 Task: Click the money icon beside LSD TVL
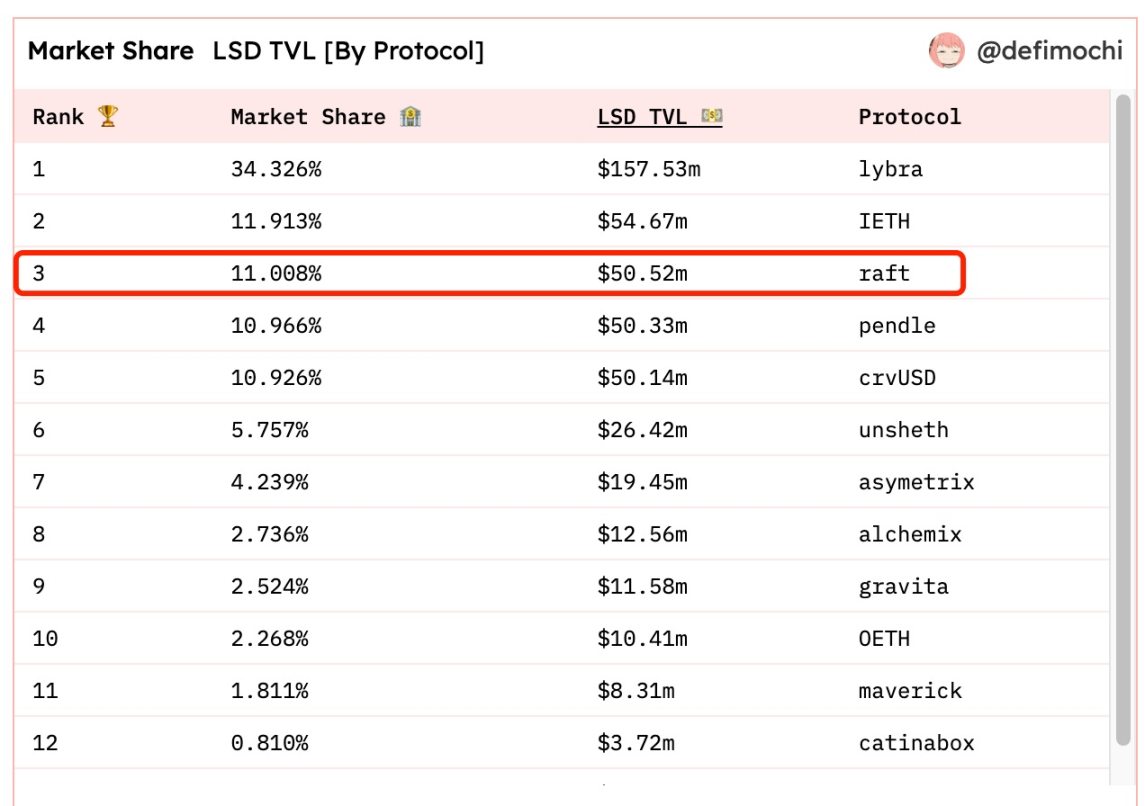(712, 117)
